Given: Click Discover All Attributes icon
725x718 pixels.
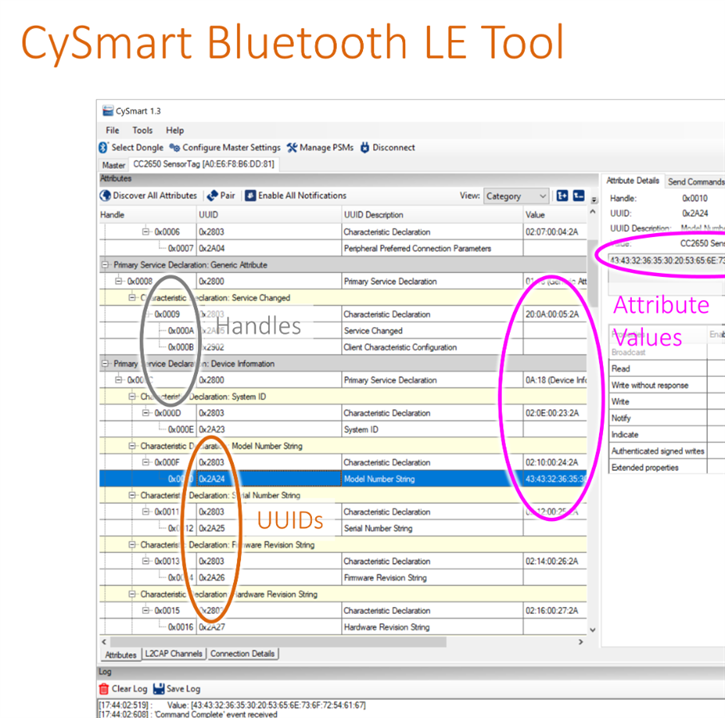Looking at the screenshot, I should [105, 196].
